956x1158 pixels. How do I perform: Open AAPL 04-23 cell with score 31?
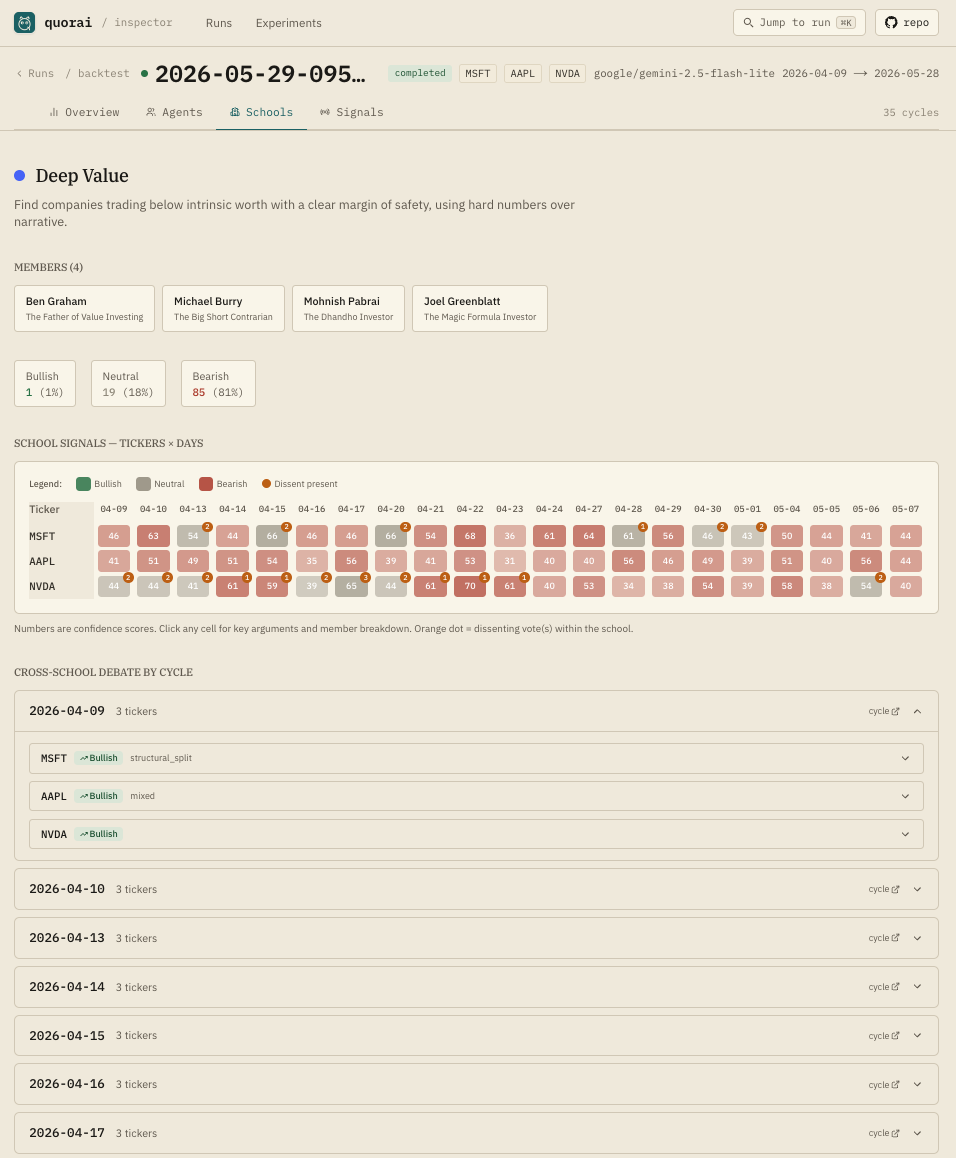tap(510, 561)
